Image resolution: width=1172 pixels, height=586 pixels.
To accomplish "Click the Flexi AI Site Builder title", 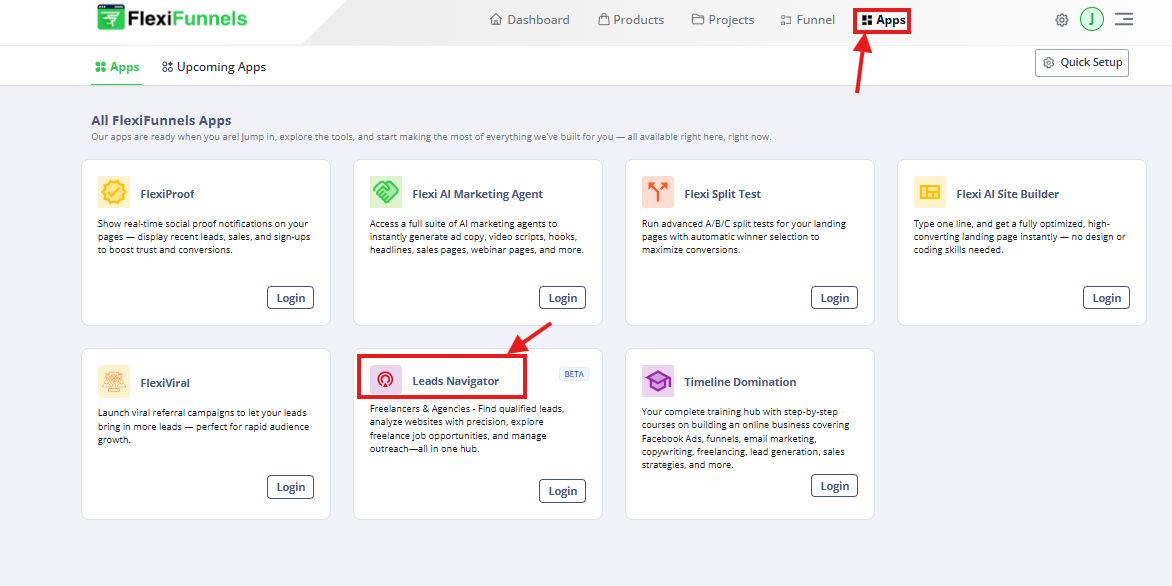I will pos(1008,194).
